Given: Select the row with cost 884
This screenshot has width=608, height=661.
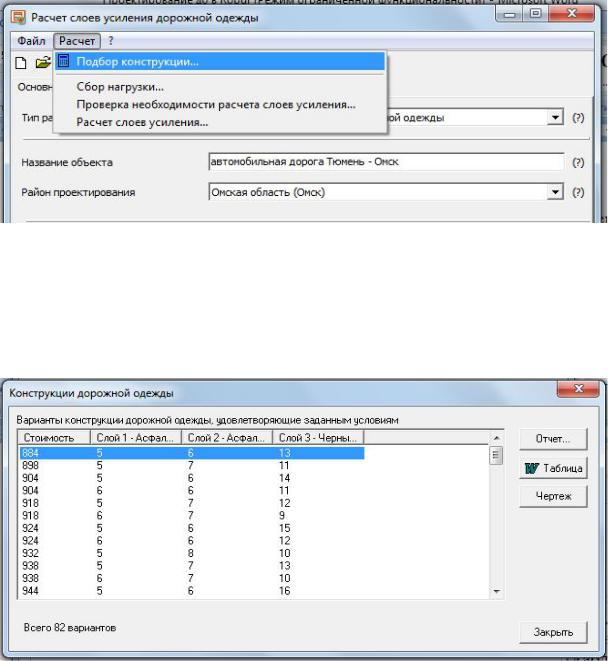Looking at the screenshot, I should pyautogui.click(x=192, y=453).
